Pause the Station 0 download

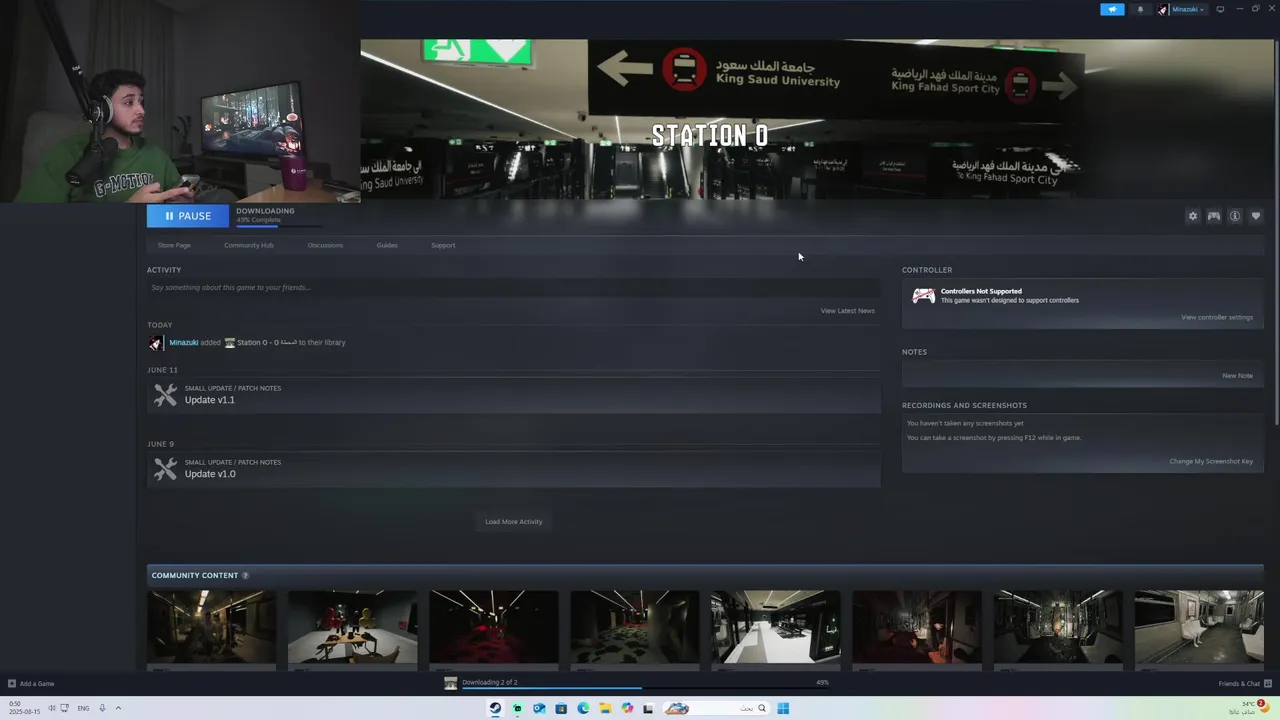(188, 216)
